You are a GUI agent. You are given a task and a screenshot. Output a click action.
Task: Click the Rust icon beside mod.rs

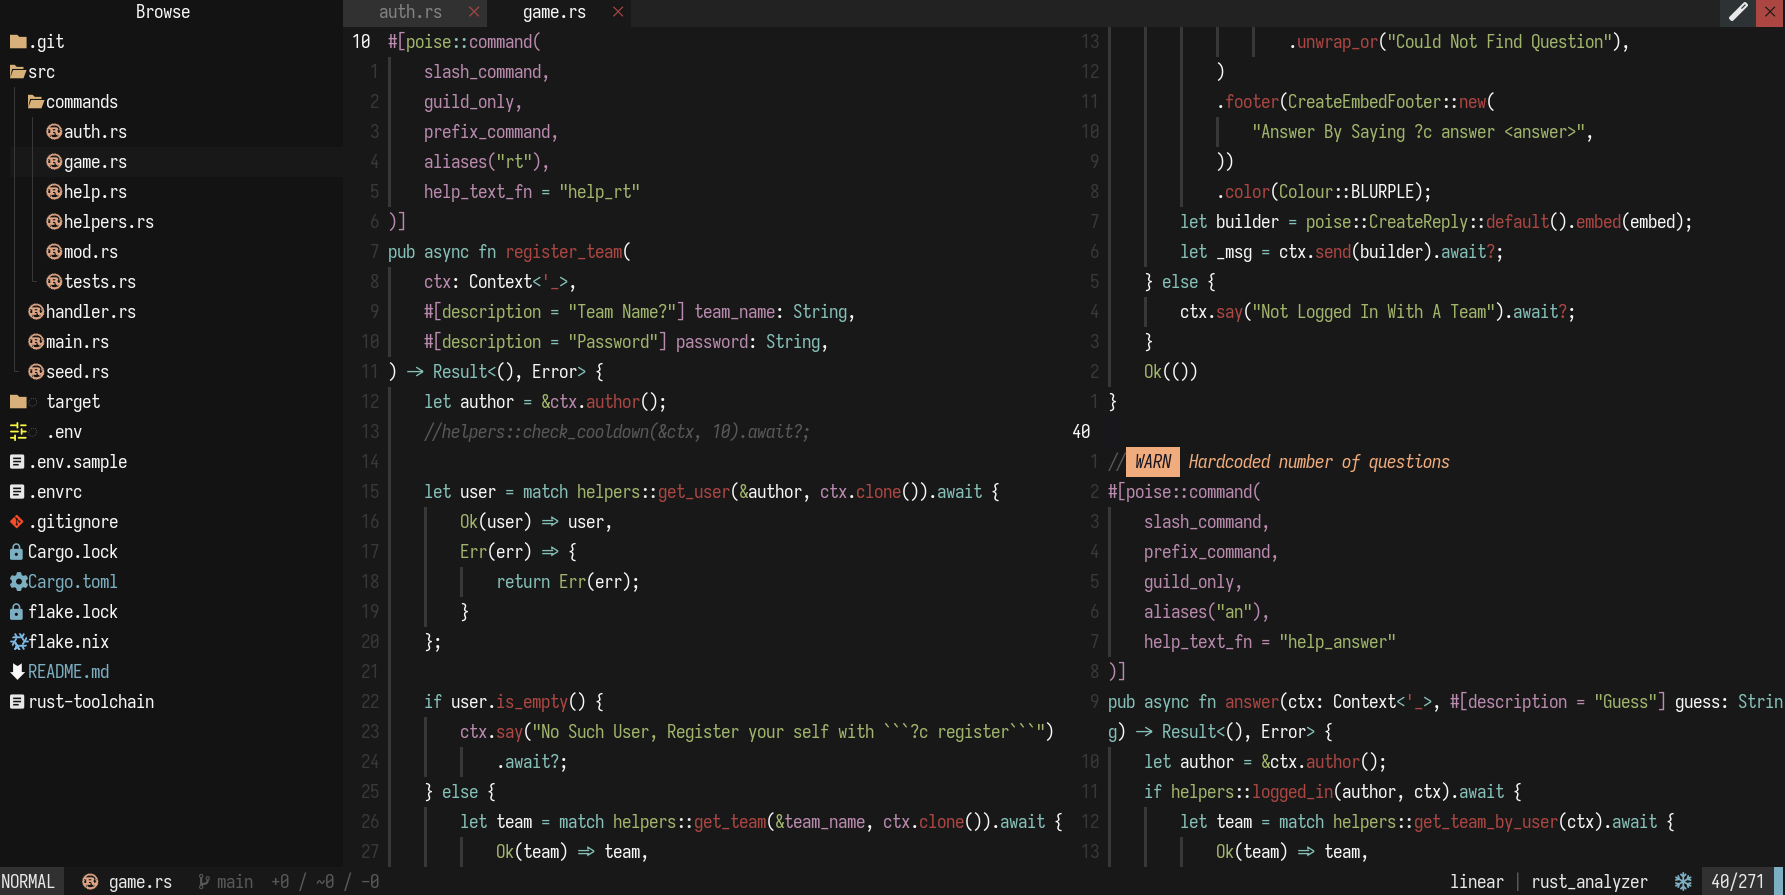[55, 252]
